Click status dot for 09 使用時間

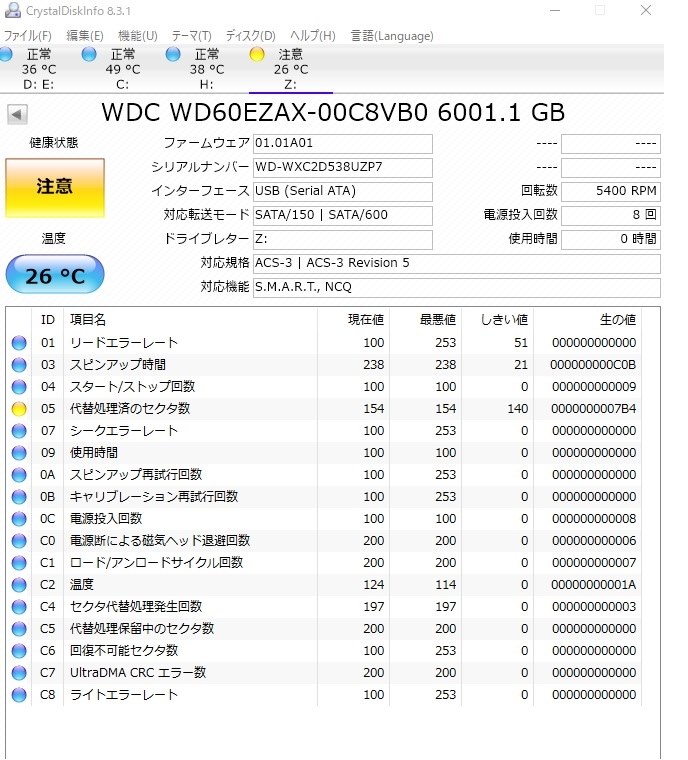click(19, 453)
